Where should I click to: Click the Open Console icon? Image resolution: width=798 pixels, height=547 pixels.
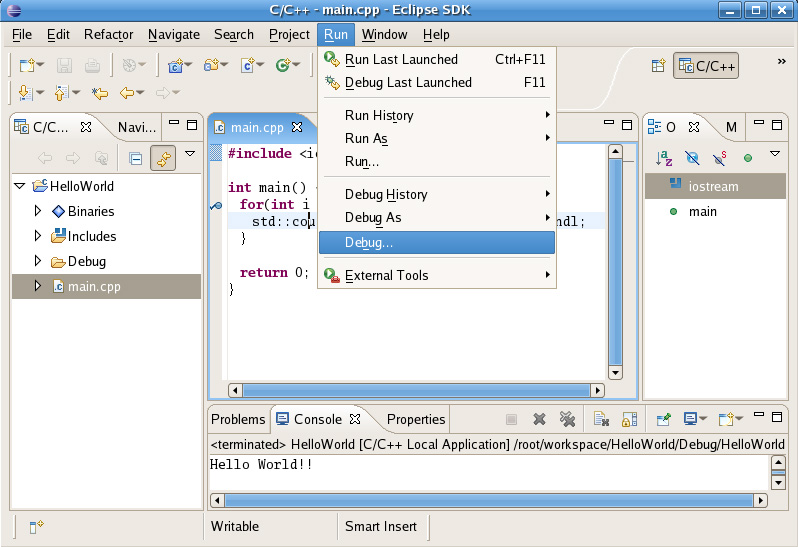point(726,419)
